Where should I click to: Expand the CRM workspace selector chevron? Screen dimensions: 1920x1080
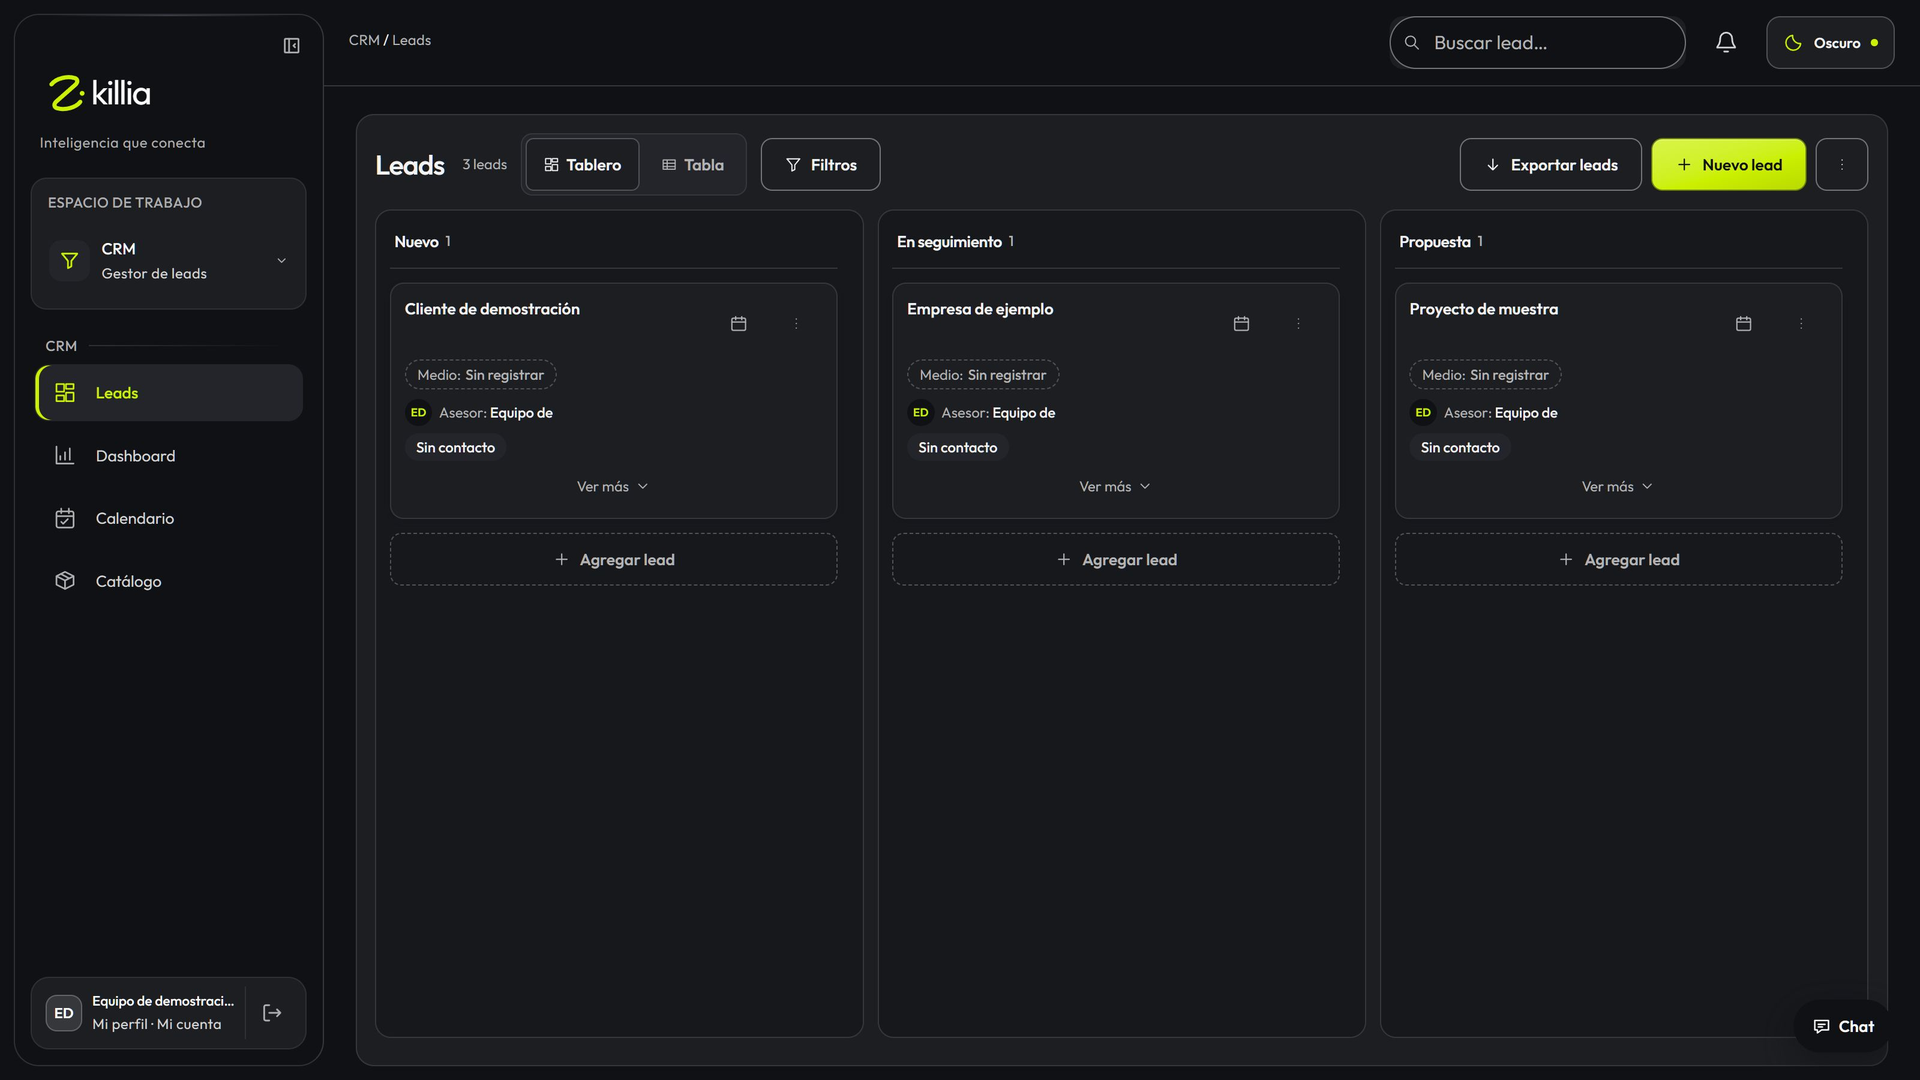click(281, 260)
